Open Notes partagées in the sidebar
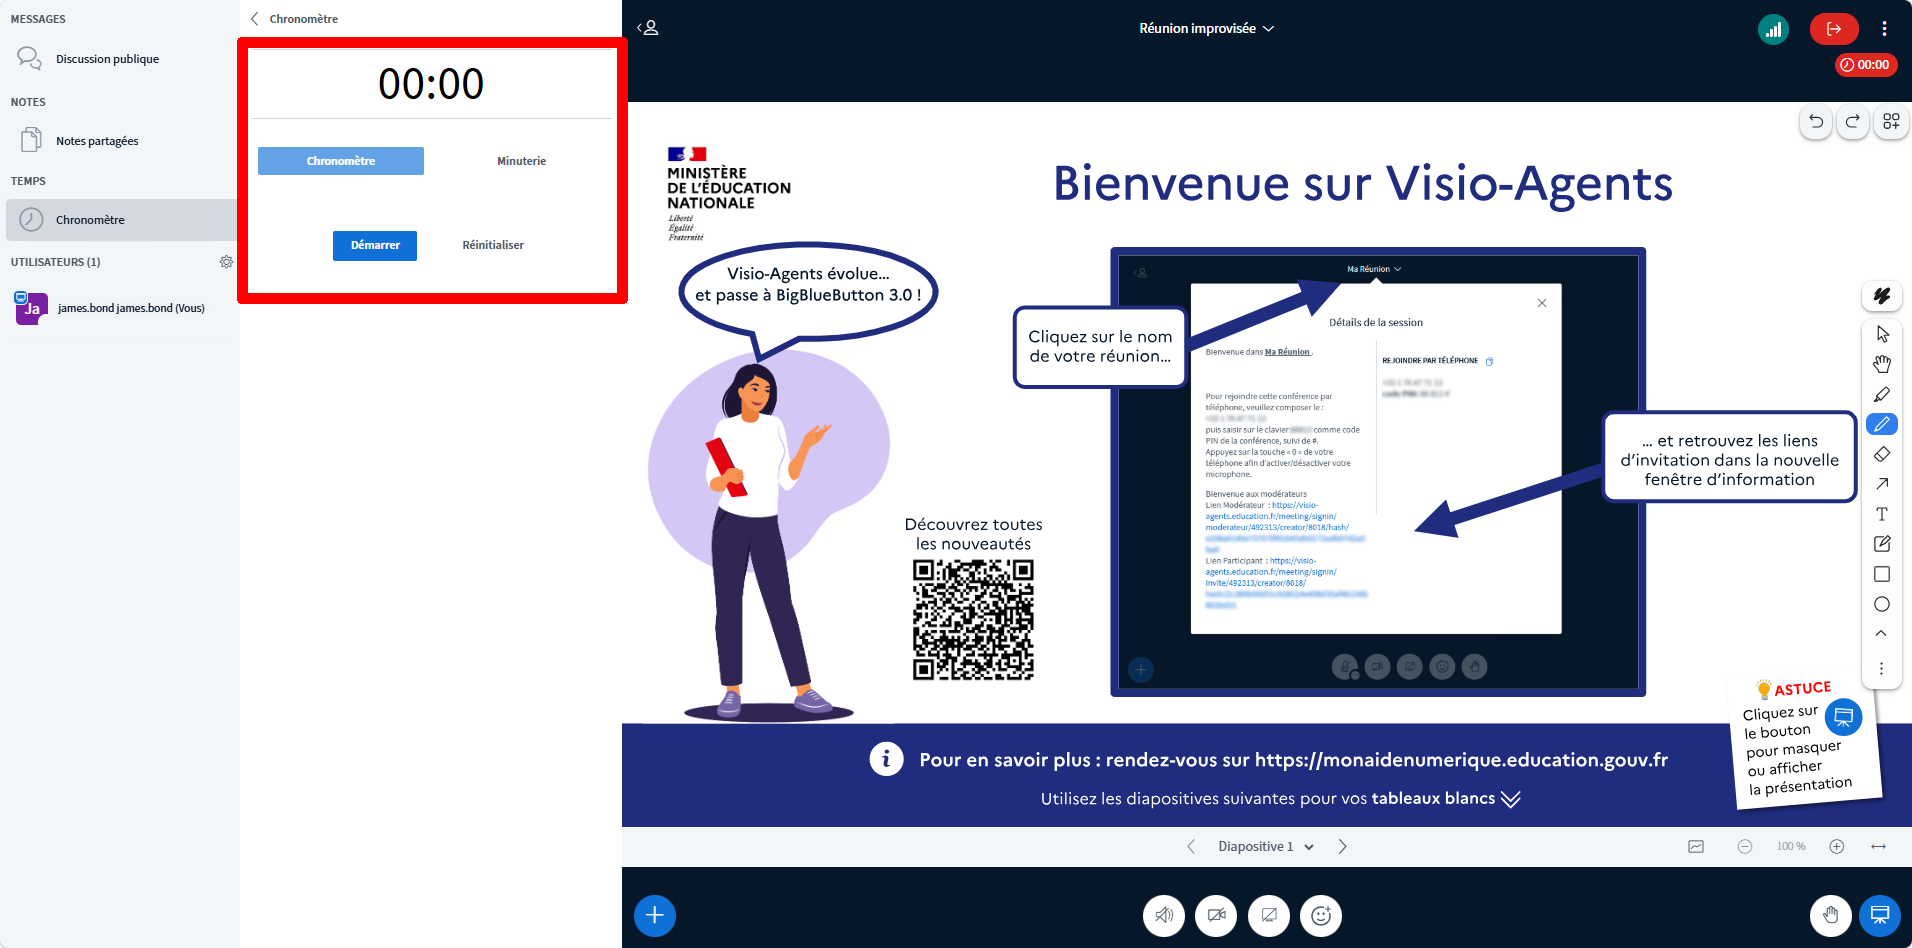 pos(120,141)
